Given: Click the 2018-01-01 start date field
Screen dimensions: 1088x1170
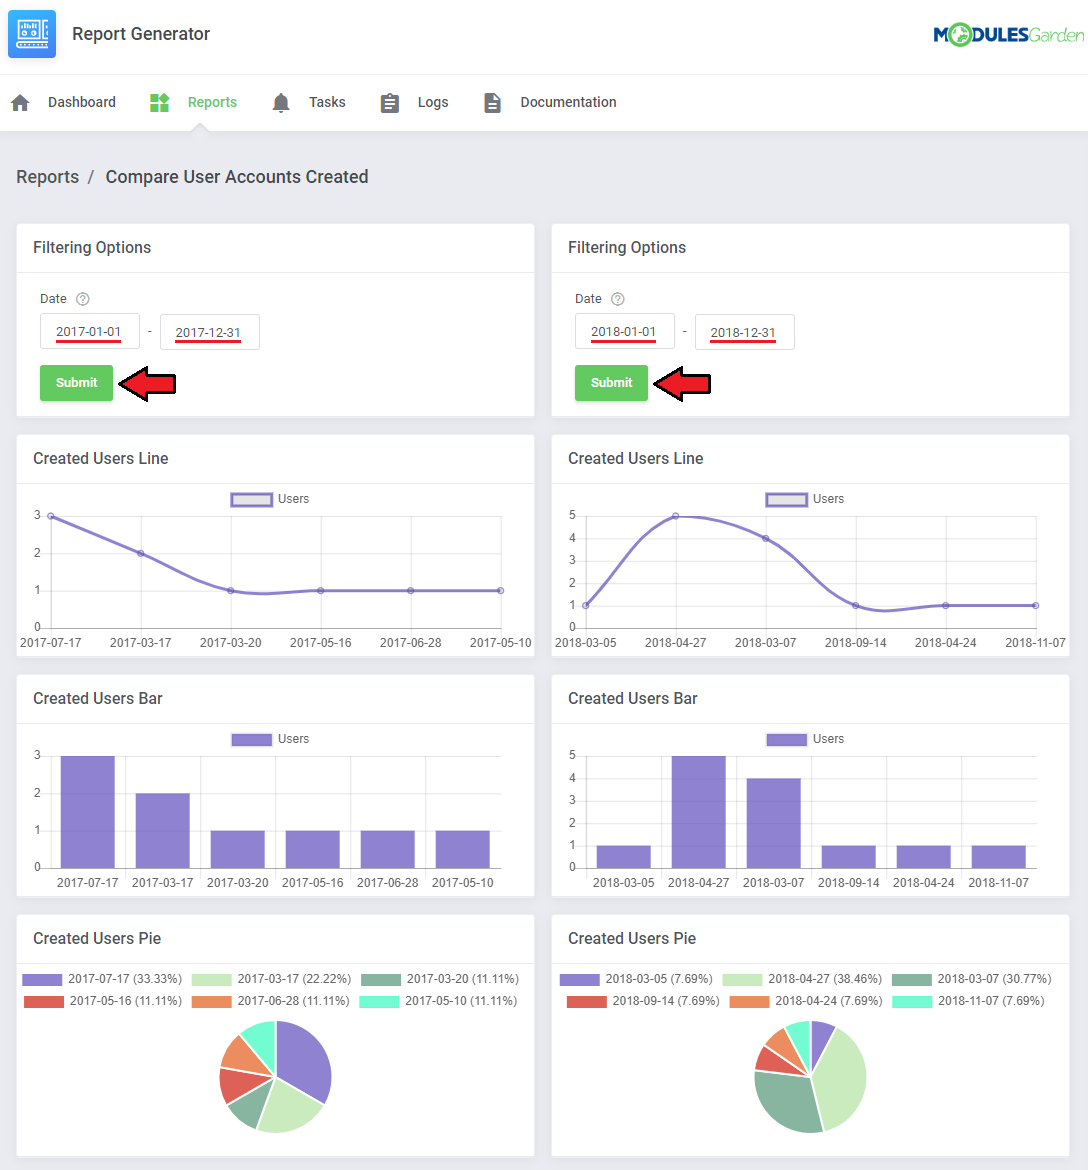Looking at the screenshot, I should point(625,331).
